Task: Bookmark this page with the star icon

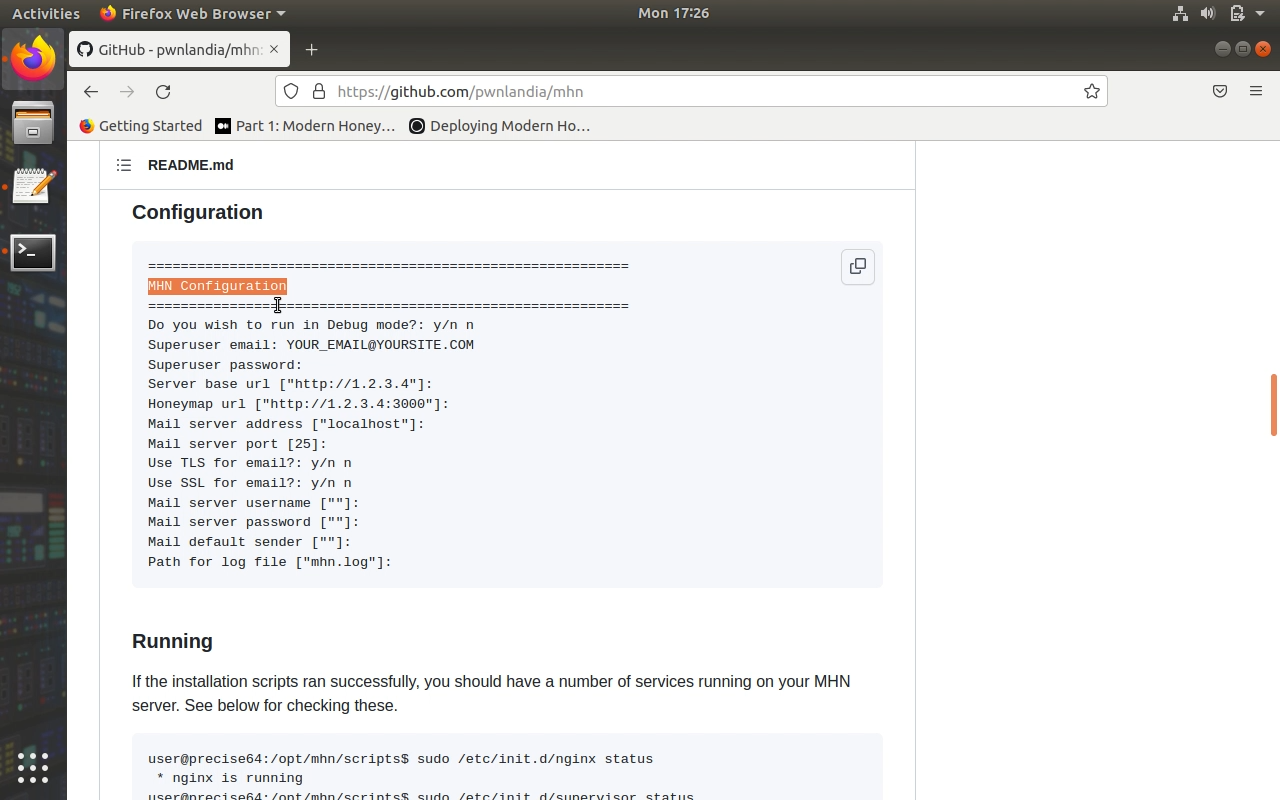Action: pyautogui.click(x=1091, y=91)
